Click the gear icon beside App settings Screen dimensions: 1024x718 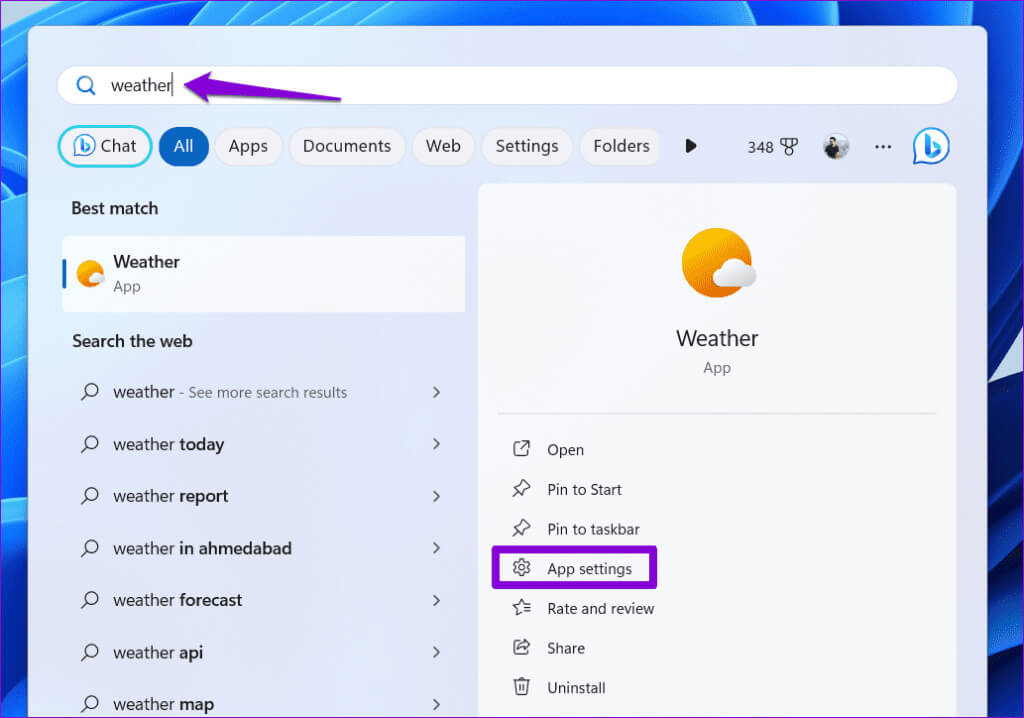(x=521, y=568)
